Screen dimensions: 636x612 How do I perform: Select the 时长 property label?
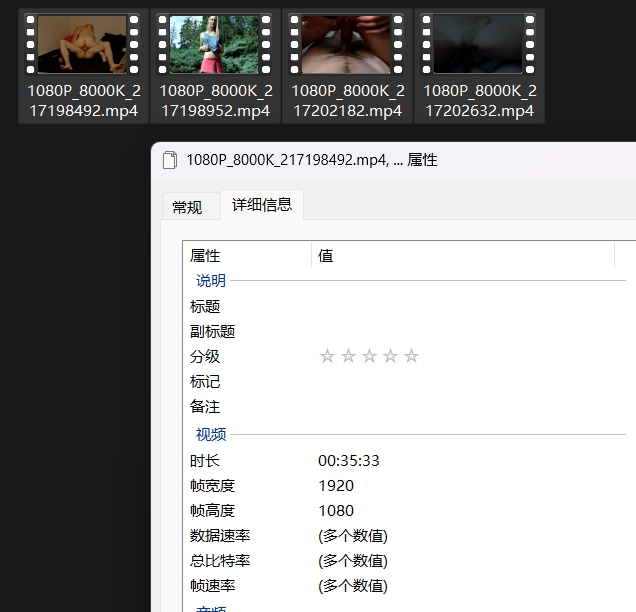pos(205,461)
